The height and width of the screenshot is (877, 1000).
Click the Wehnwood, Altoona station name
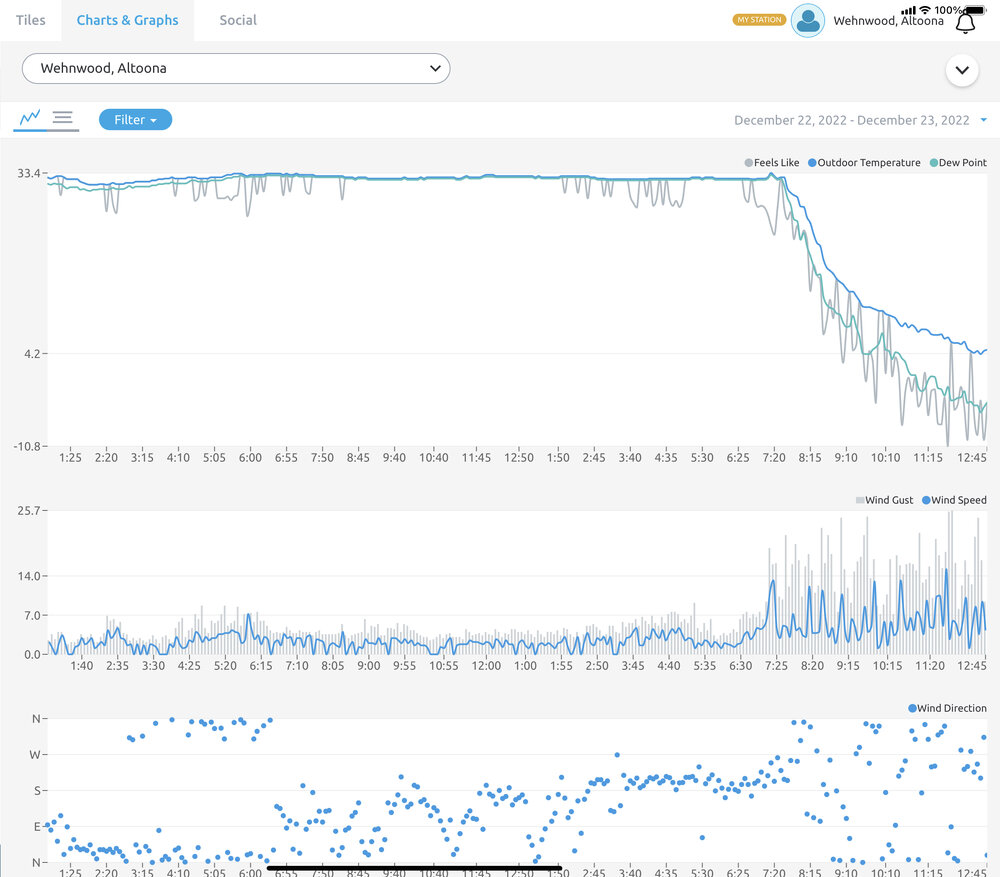coord(887,20)
